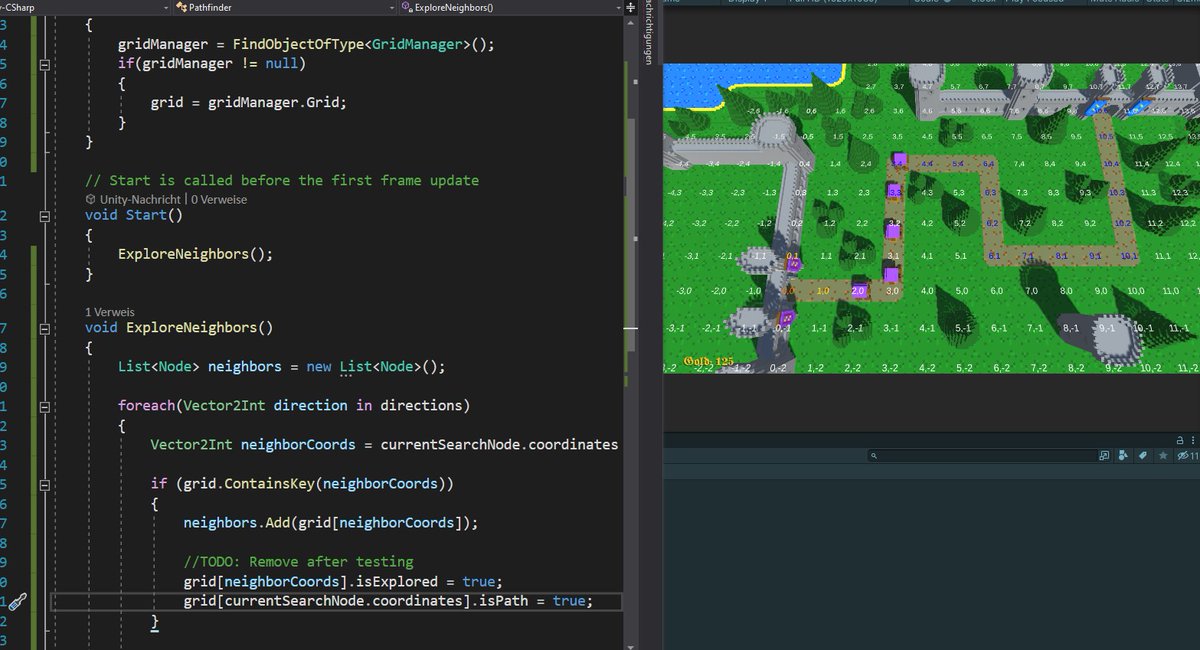
Task: Collapse the void ExploreNeighbors() method
Action: (x=43, y=329)
